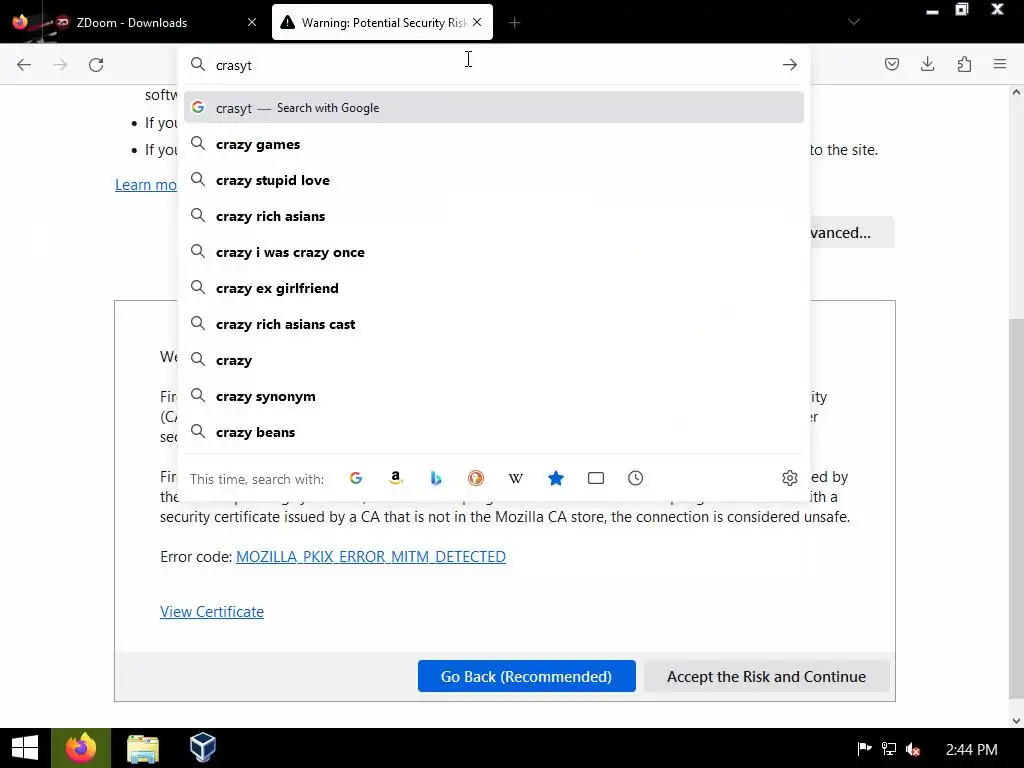Click the Firefox taskbar icon
The width and height of the screenshot is (1024, 768).
81,748
